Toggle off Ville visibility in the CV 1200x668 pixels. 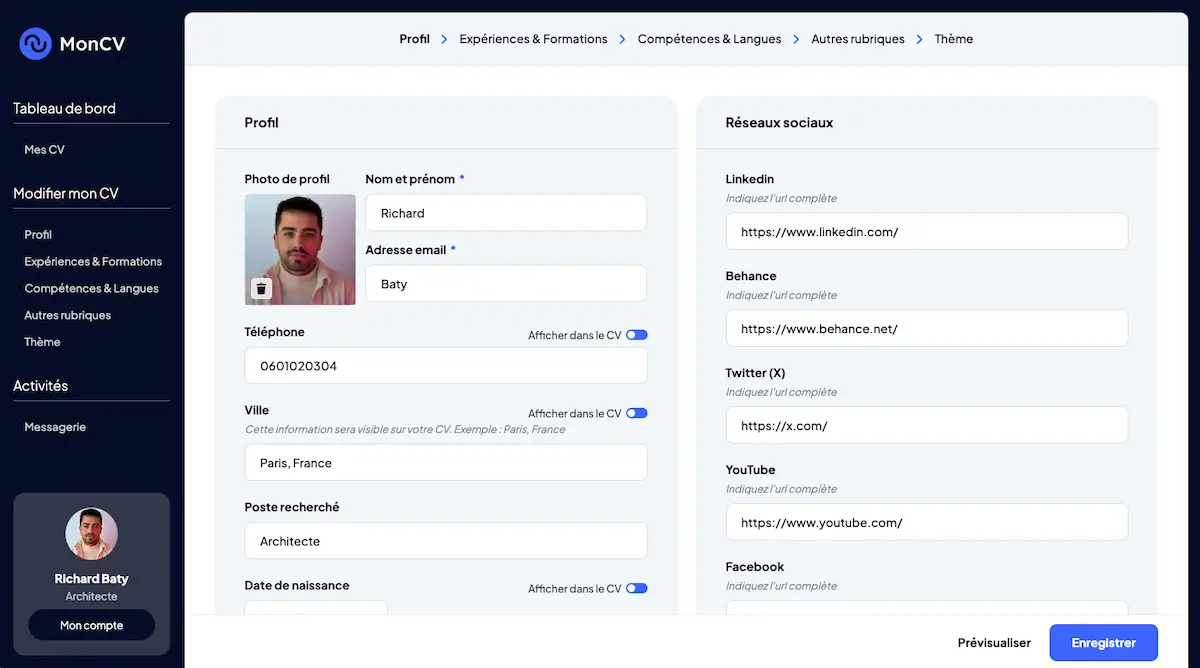coord(637,413)
